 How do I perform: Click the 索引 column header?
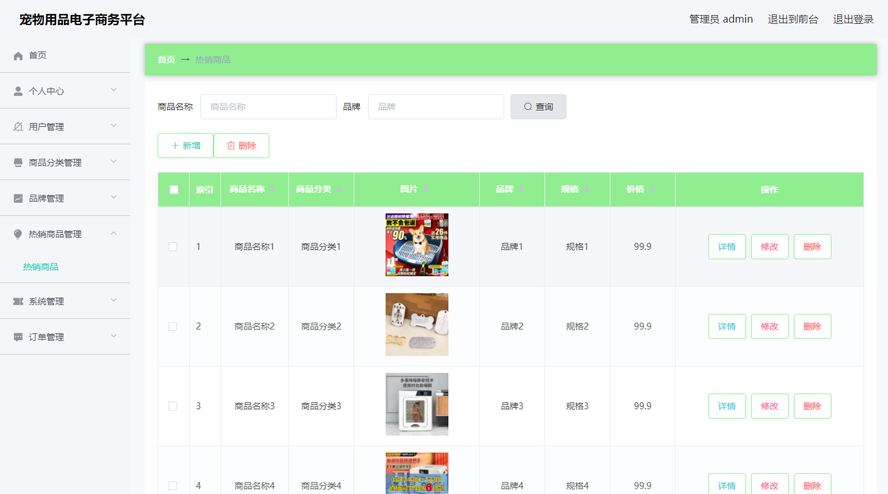point(204,190)
